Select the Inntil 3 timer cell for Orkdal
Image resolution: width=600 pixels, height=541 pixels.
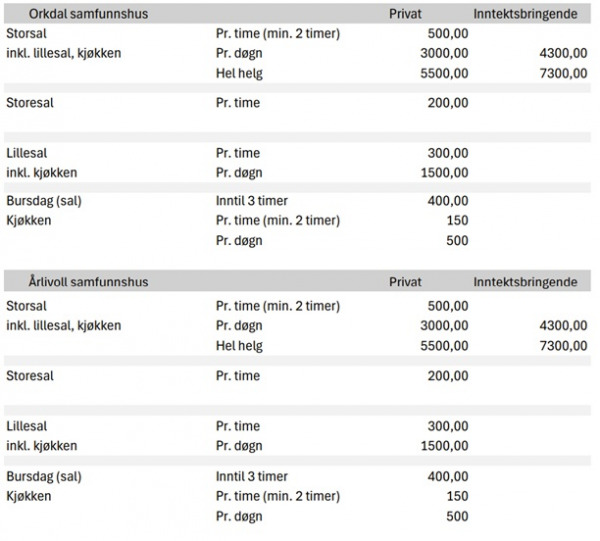[252, 201]
